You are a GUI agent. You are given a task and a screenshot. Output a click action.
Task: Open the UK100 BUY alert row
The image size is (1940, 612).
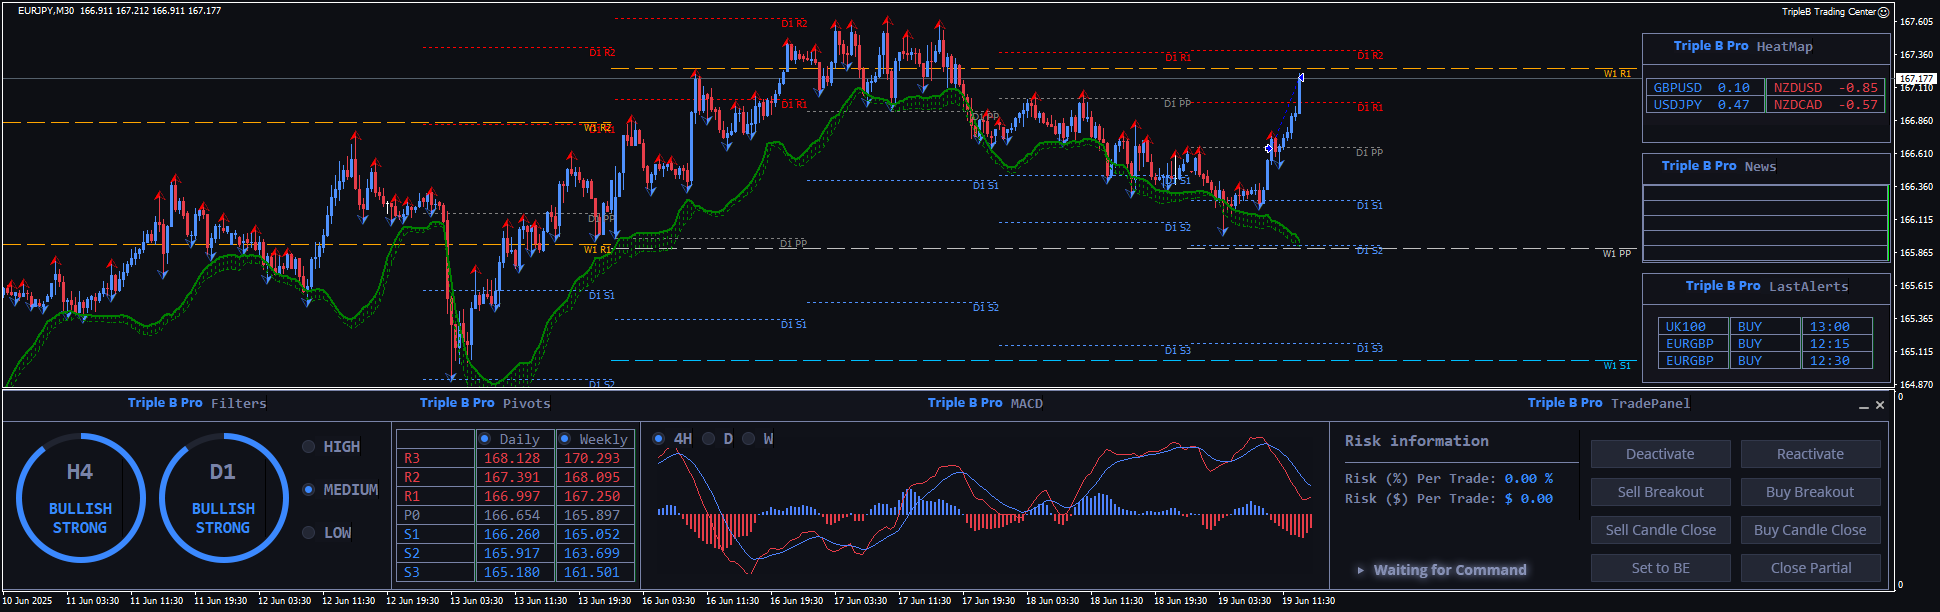tap(1685, 327)
